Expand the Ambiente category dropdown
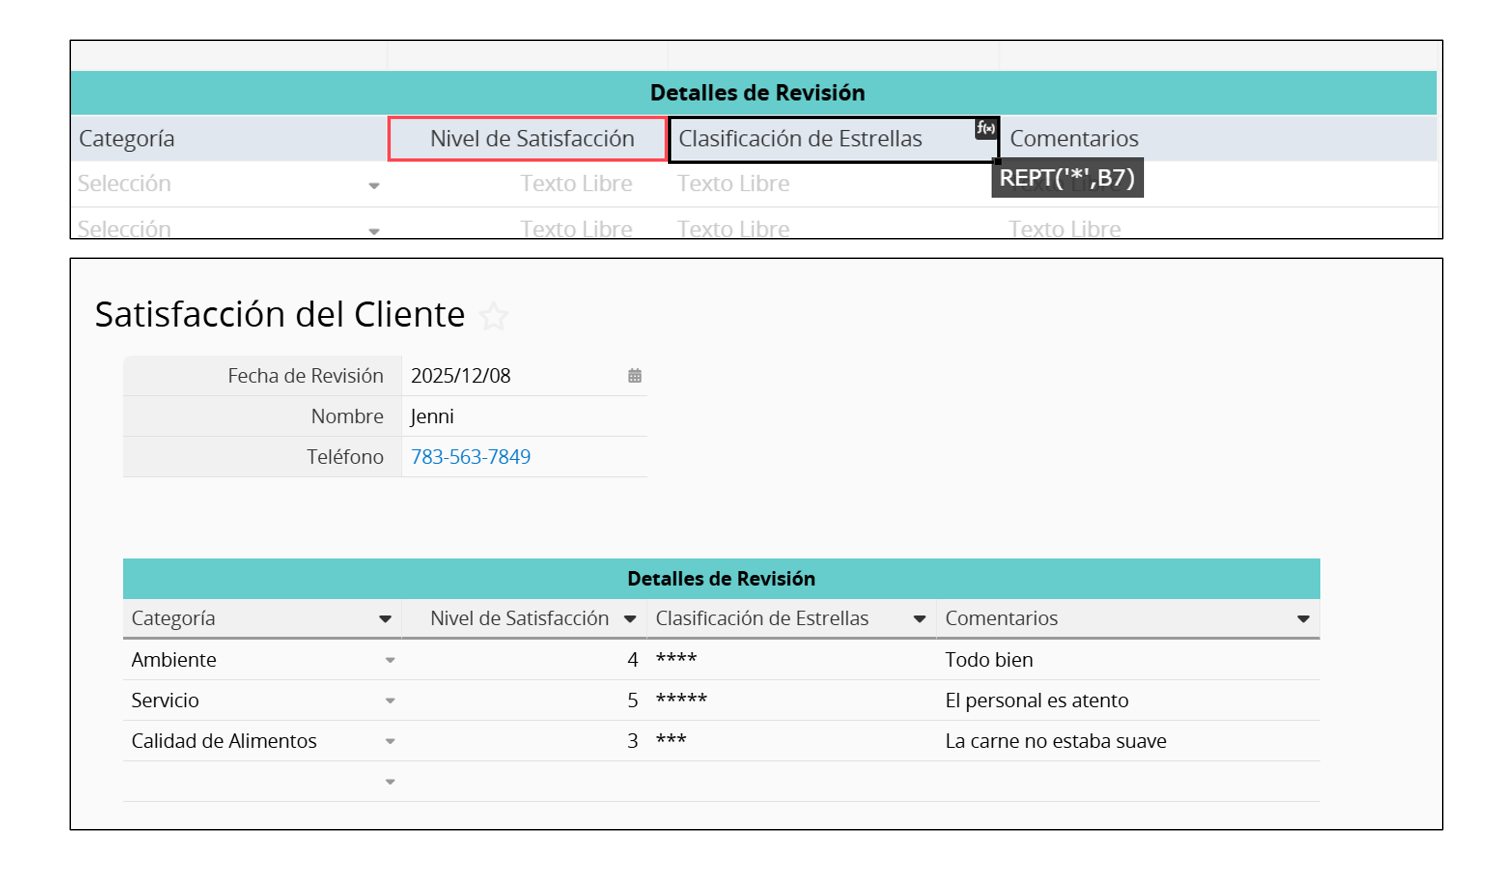1497x875 pixels. [x=390, y=660]
